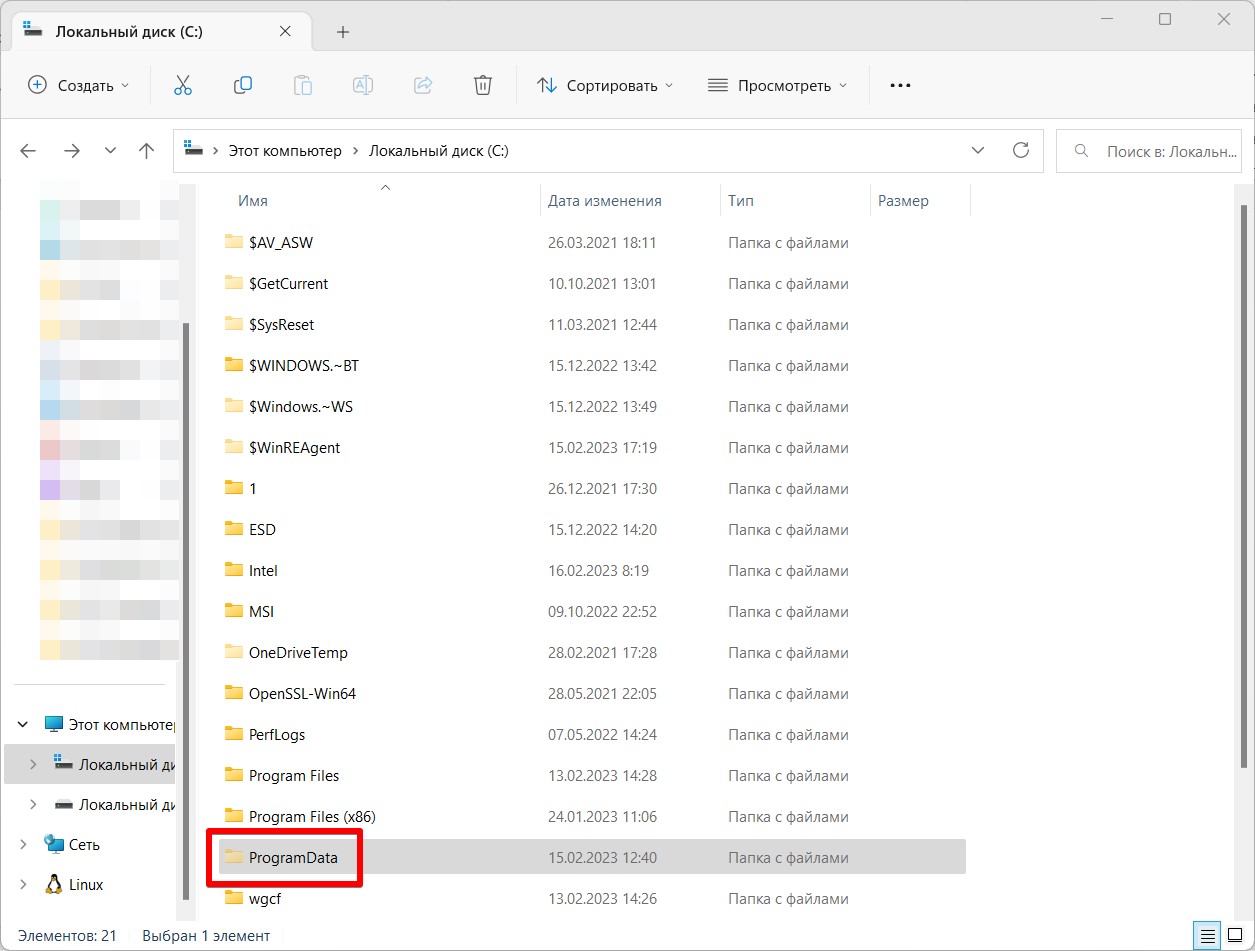
Task: Click in the search field Поиск в: Локальн...
Action: [x=1150, y=151]
